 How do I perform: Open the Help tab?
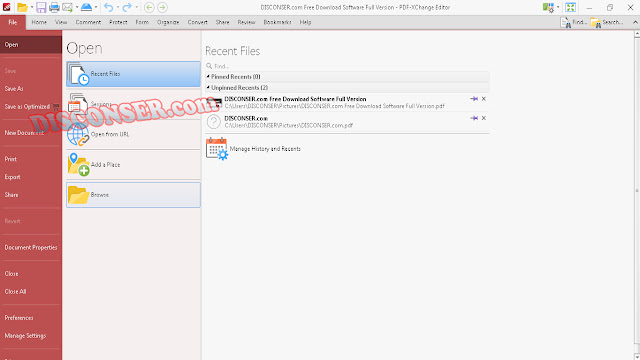tap(305, 22)
